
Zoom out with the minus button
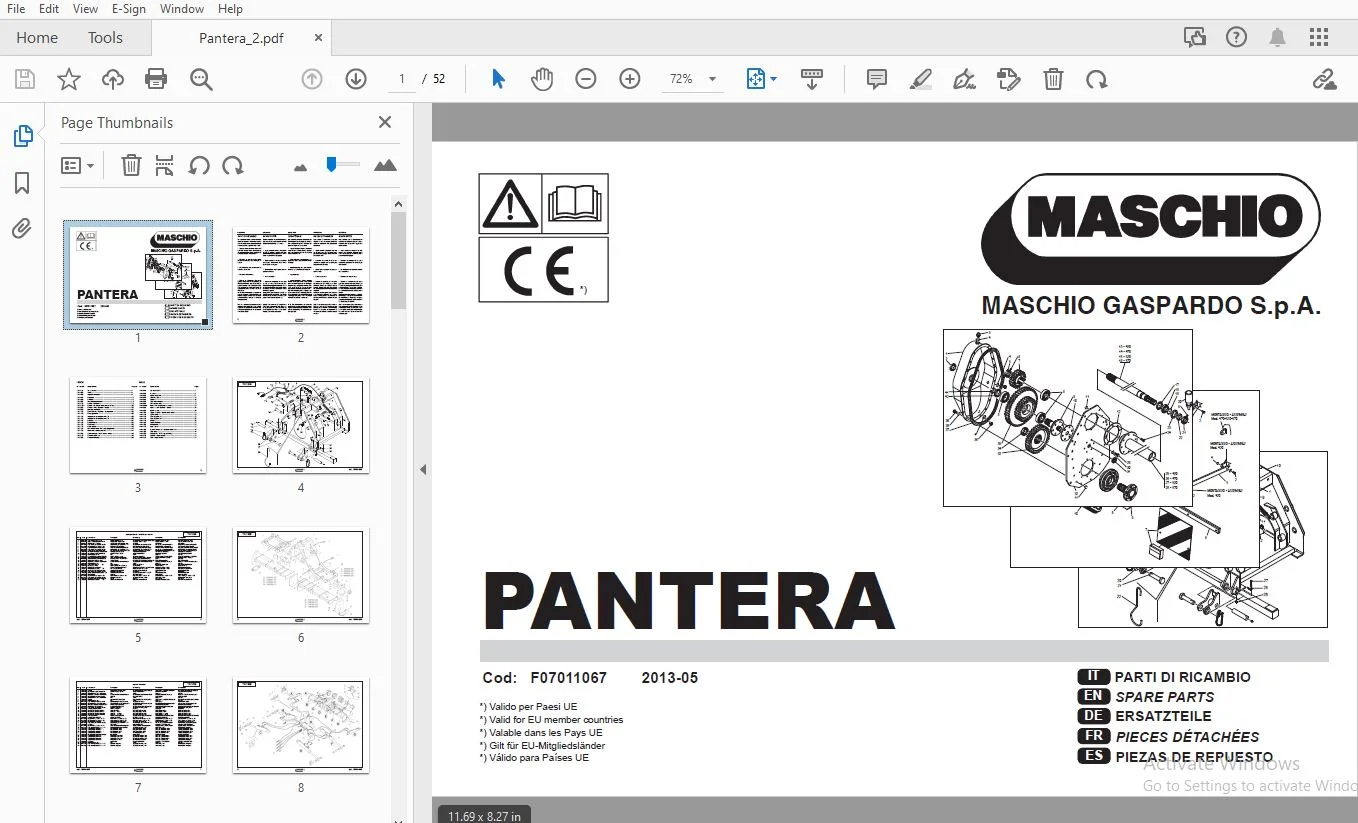point(586,79)
